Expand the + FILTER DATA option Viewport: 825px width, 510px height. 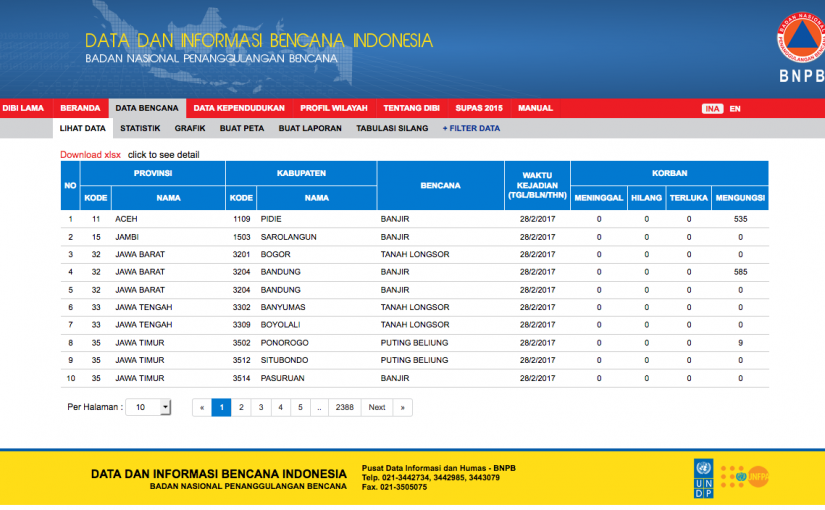(x=471, y=128)
